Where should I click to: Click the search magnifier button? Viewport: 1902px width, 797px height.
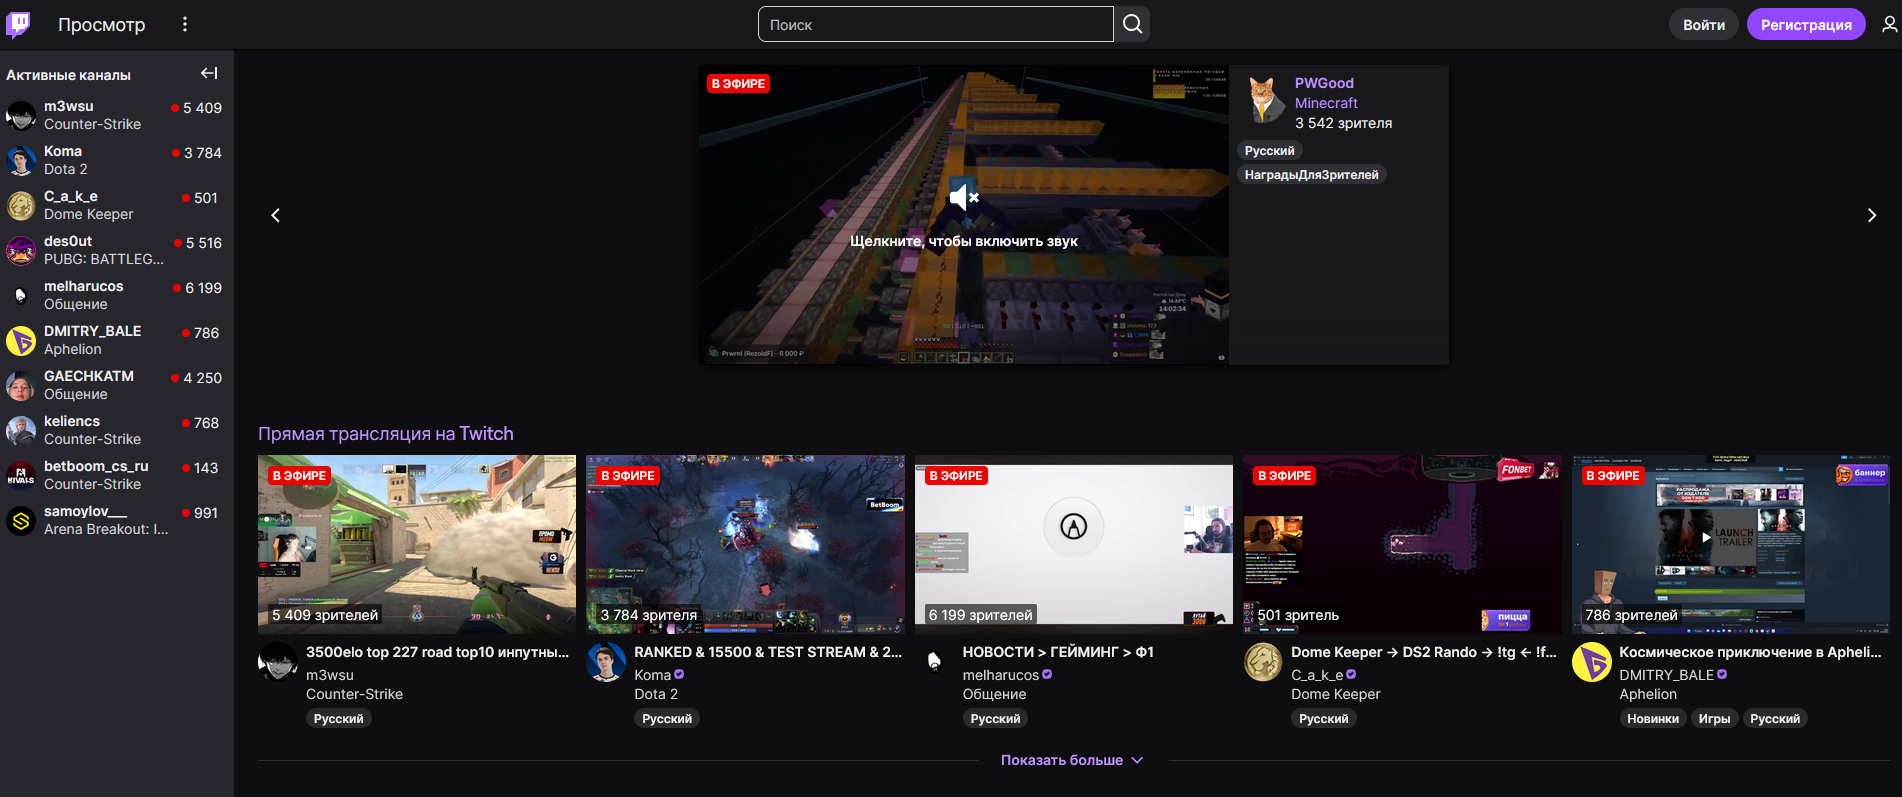1132,24
